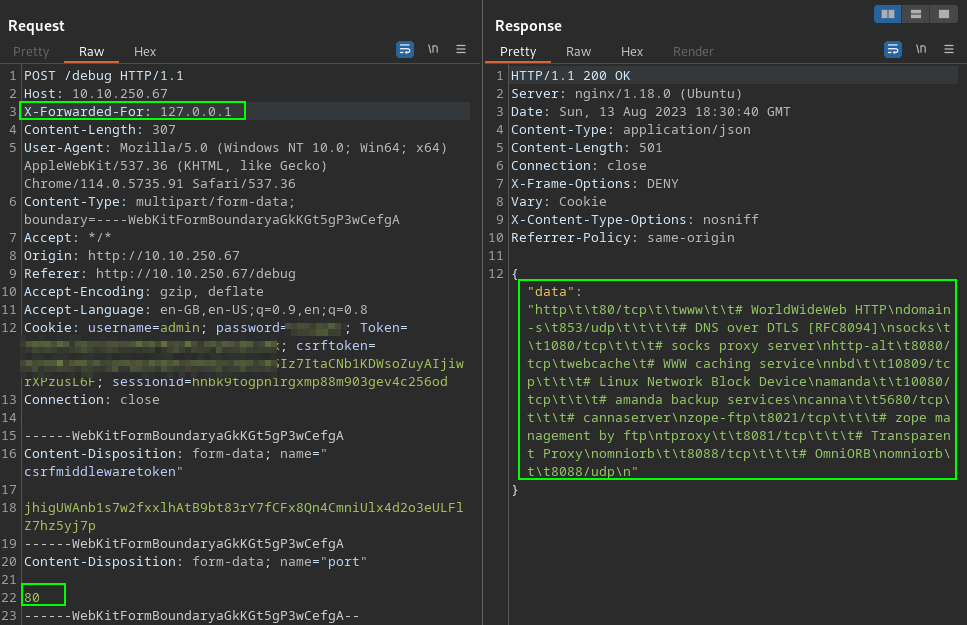Screen dimensions: 967x625
Task: Switch Response view to Pretty tab
Action: click(x=518, y=52)
